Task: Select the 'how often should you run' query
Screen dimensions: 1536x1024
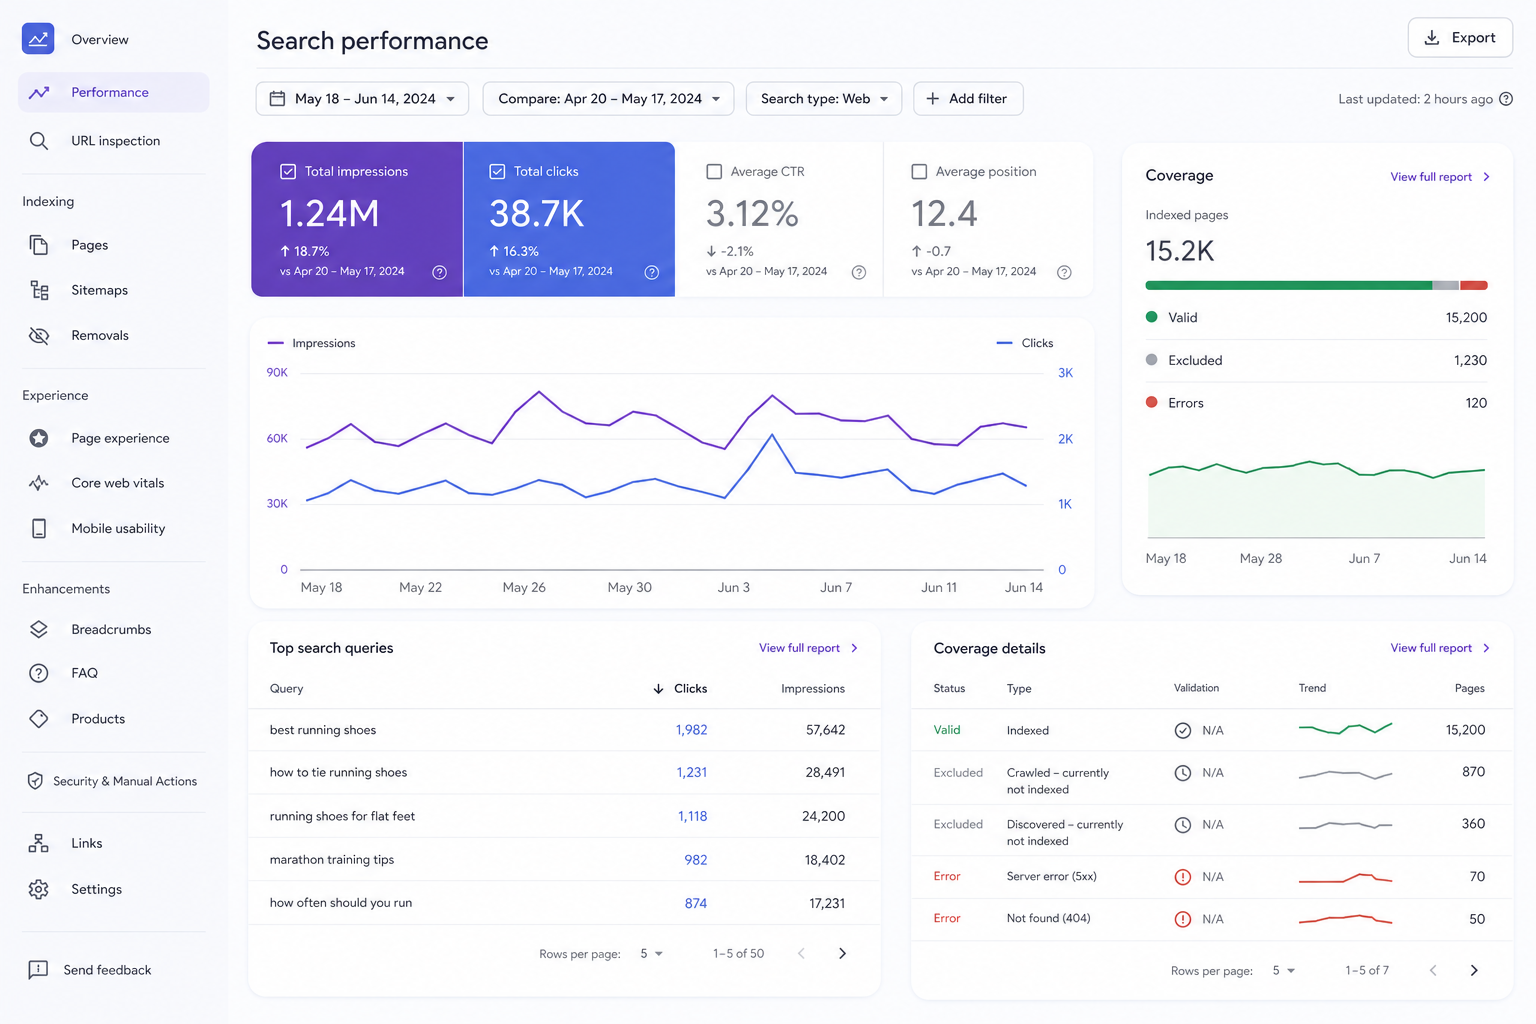Action: [341, 903]
